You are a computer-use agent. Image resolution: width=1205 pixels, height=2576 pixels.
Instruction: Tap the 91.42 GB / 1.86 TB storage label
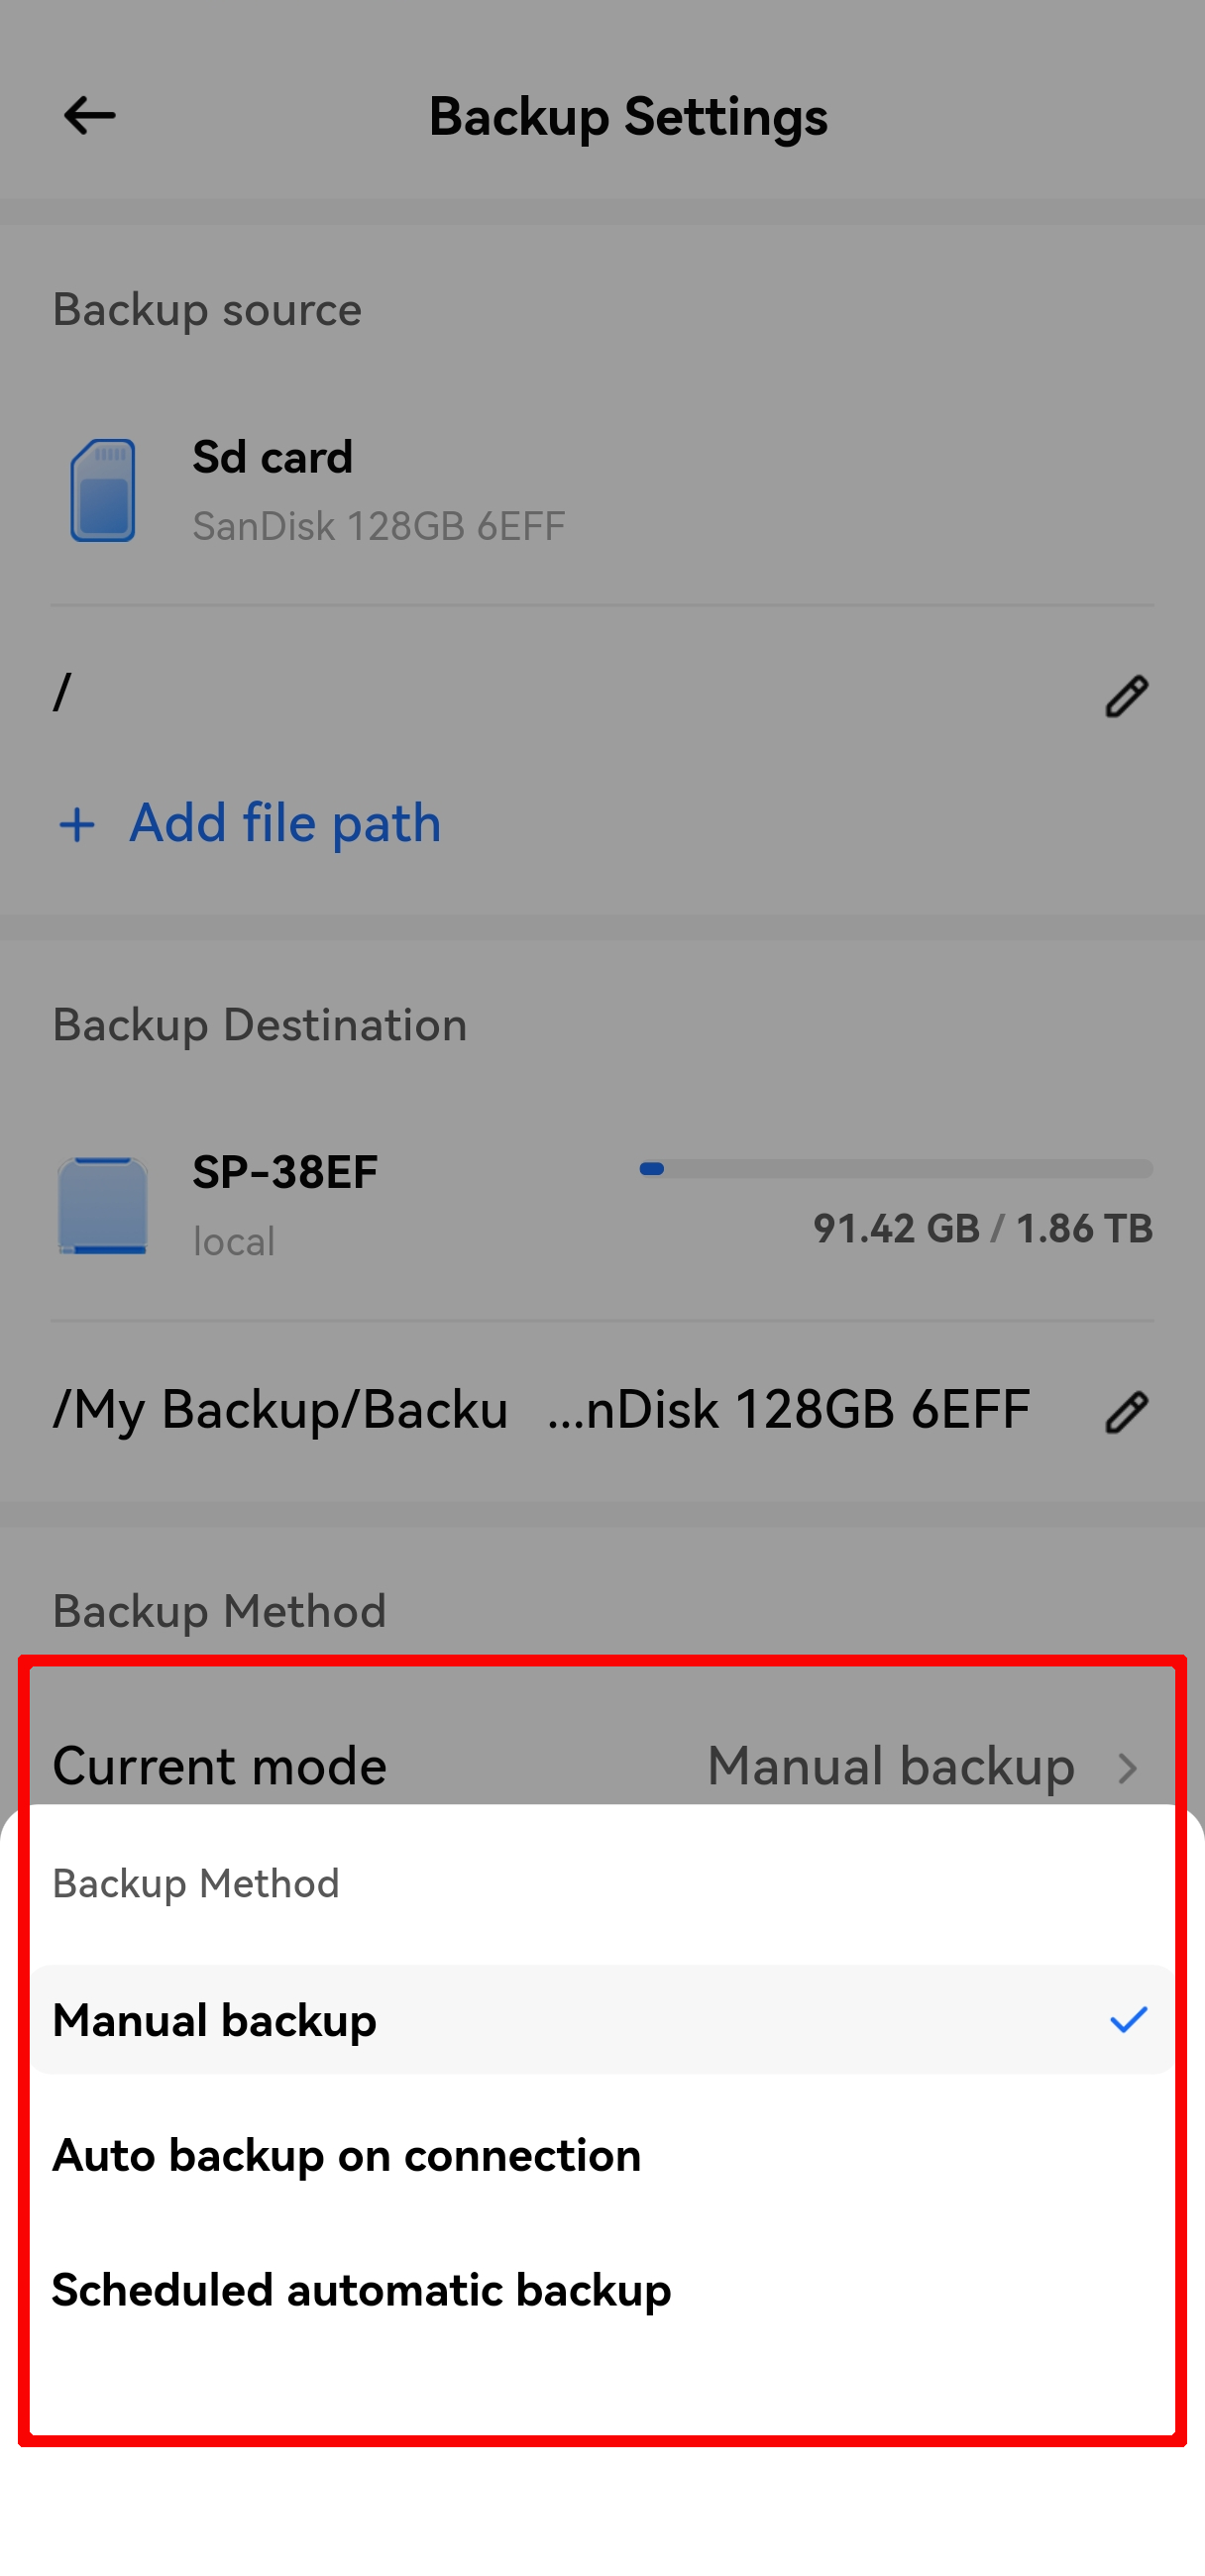pyautogui.click(x=982, y=1228)
